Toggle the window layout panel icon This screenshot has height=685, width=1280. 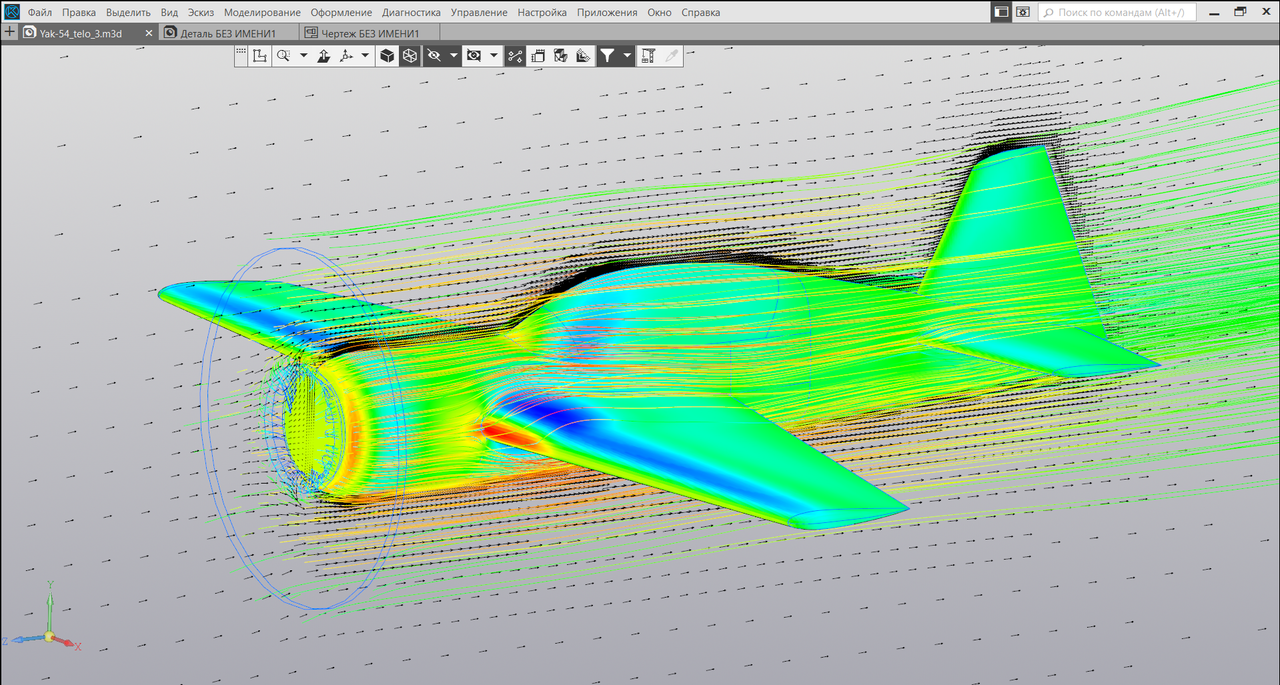click(x=1001, y=12)
